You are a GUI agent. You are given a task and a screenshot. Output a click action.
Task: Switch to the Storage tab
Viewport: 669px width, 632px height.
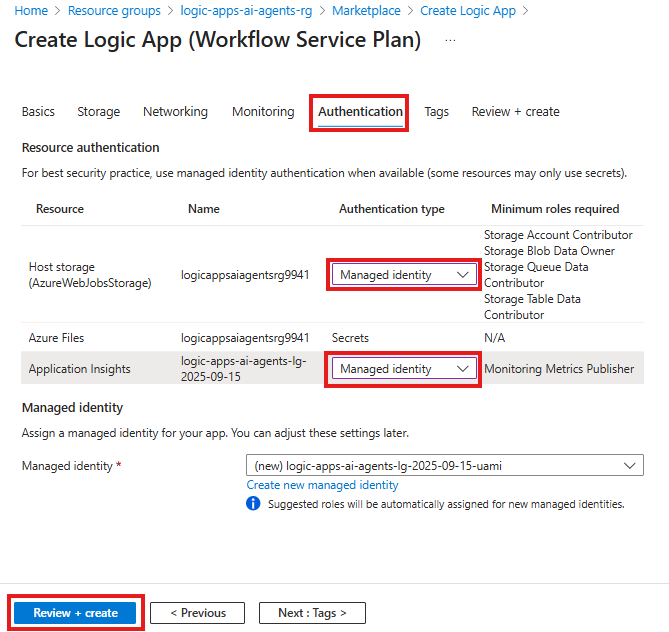[98, 112]
